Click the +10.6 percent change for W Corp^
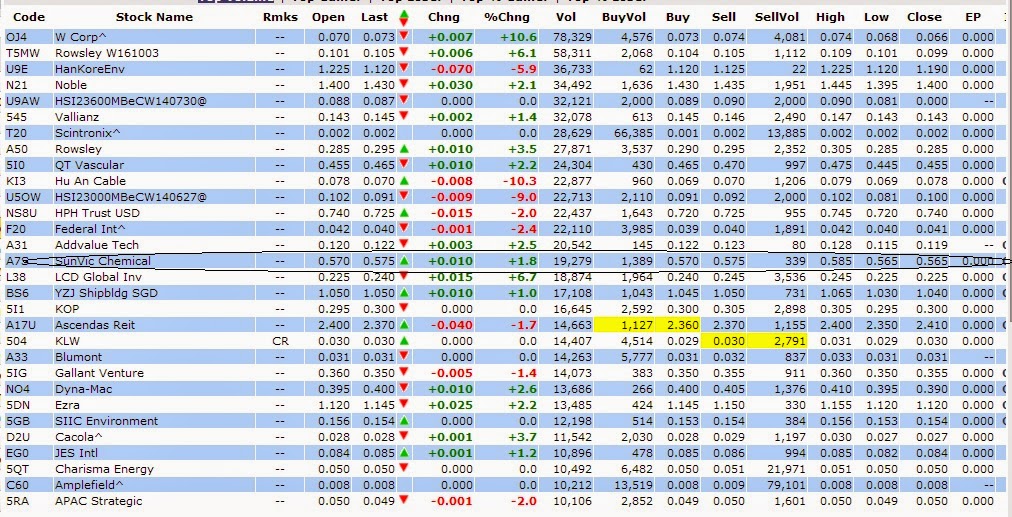Screen dimensions: 1012x517 518,37
